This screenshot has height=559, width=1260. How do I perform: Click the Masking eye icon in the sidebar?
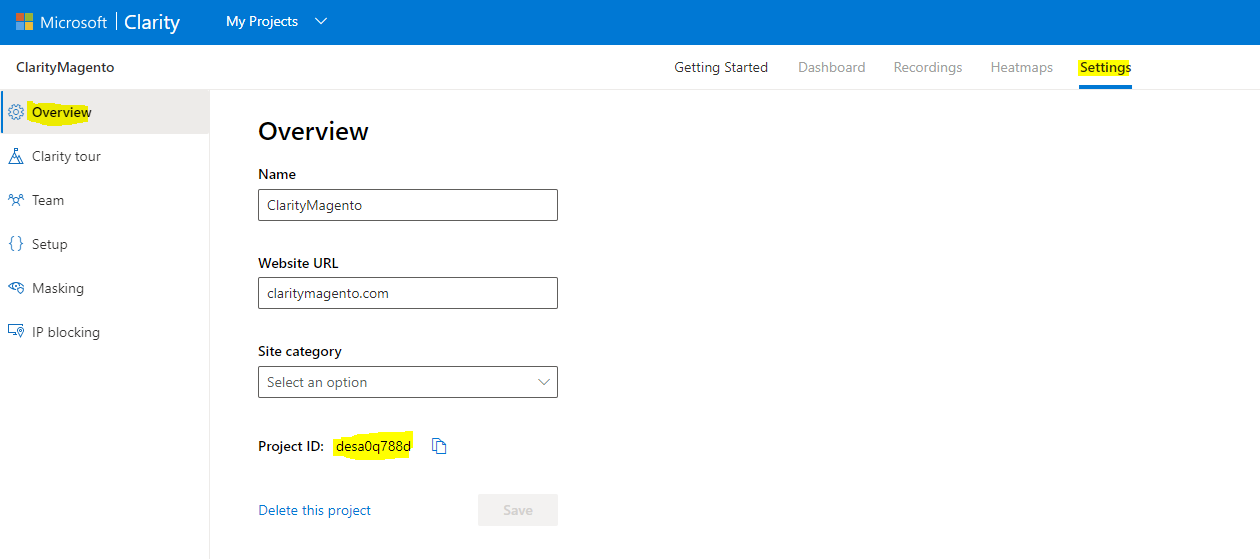point(16,288)
